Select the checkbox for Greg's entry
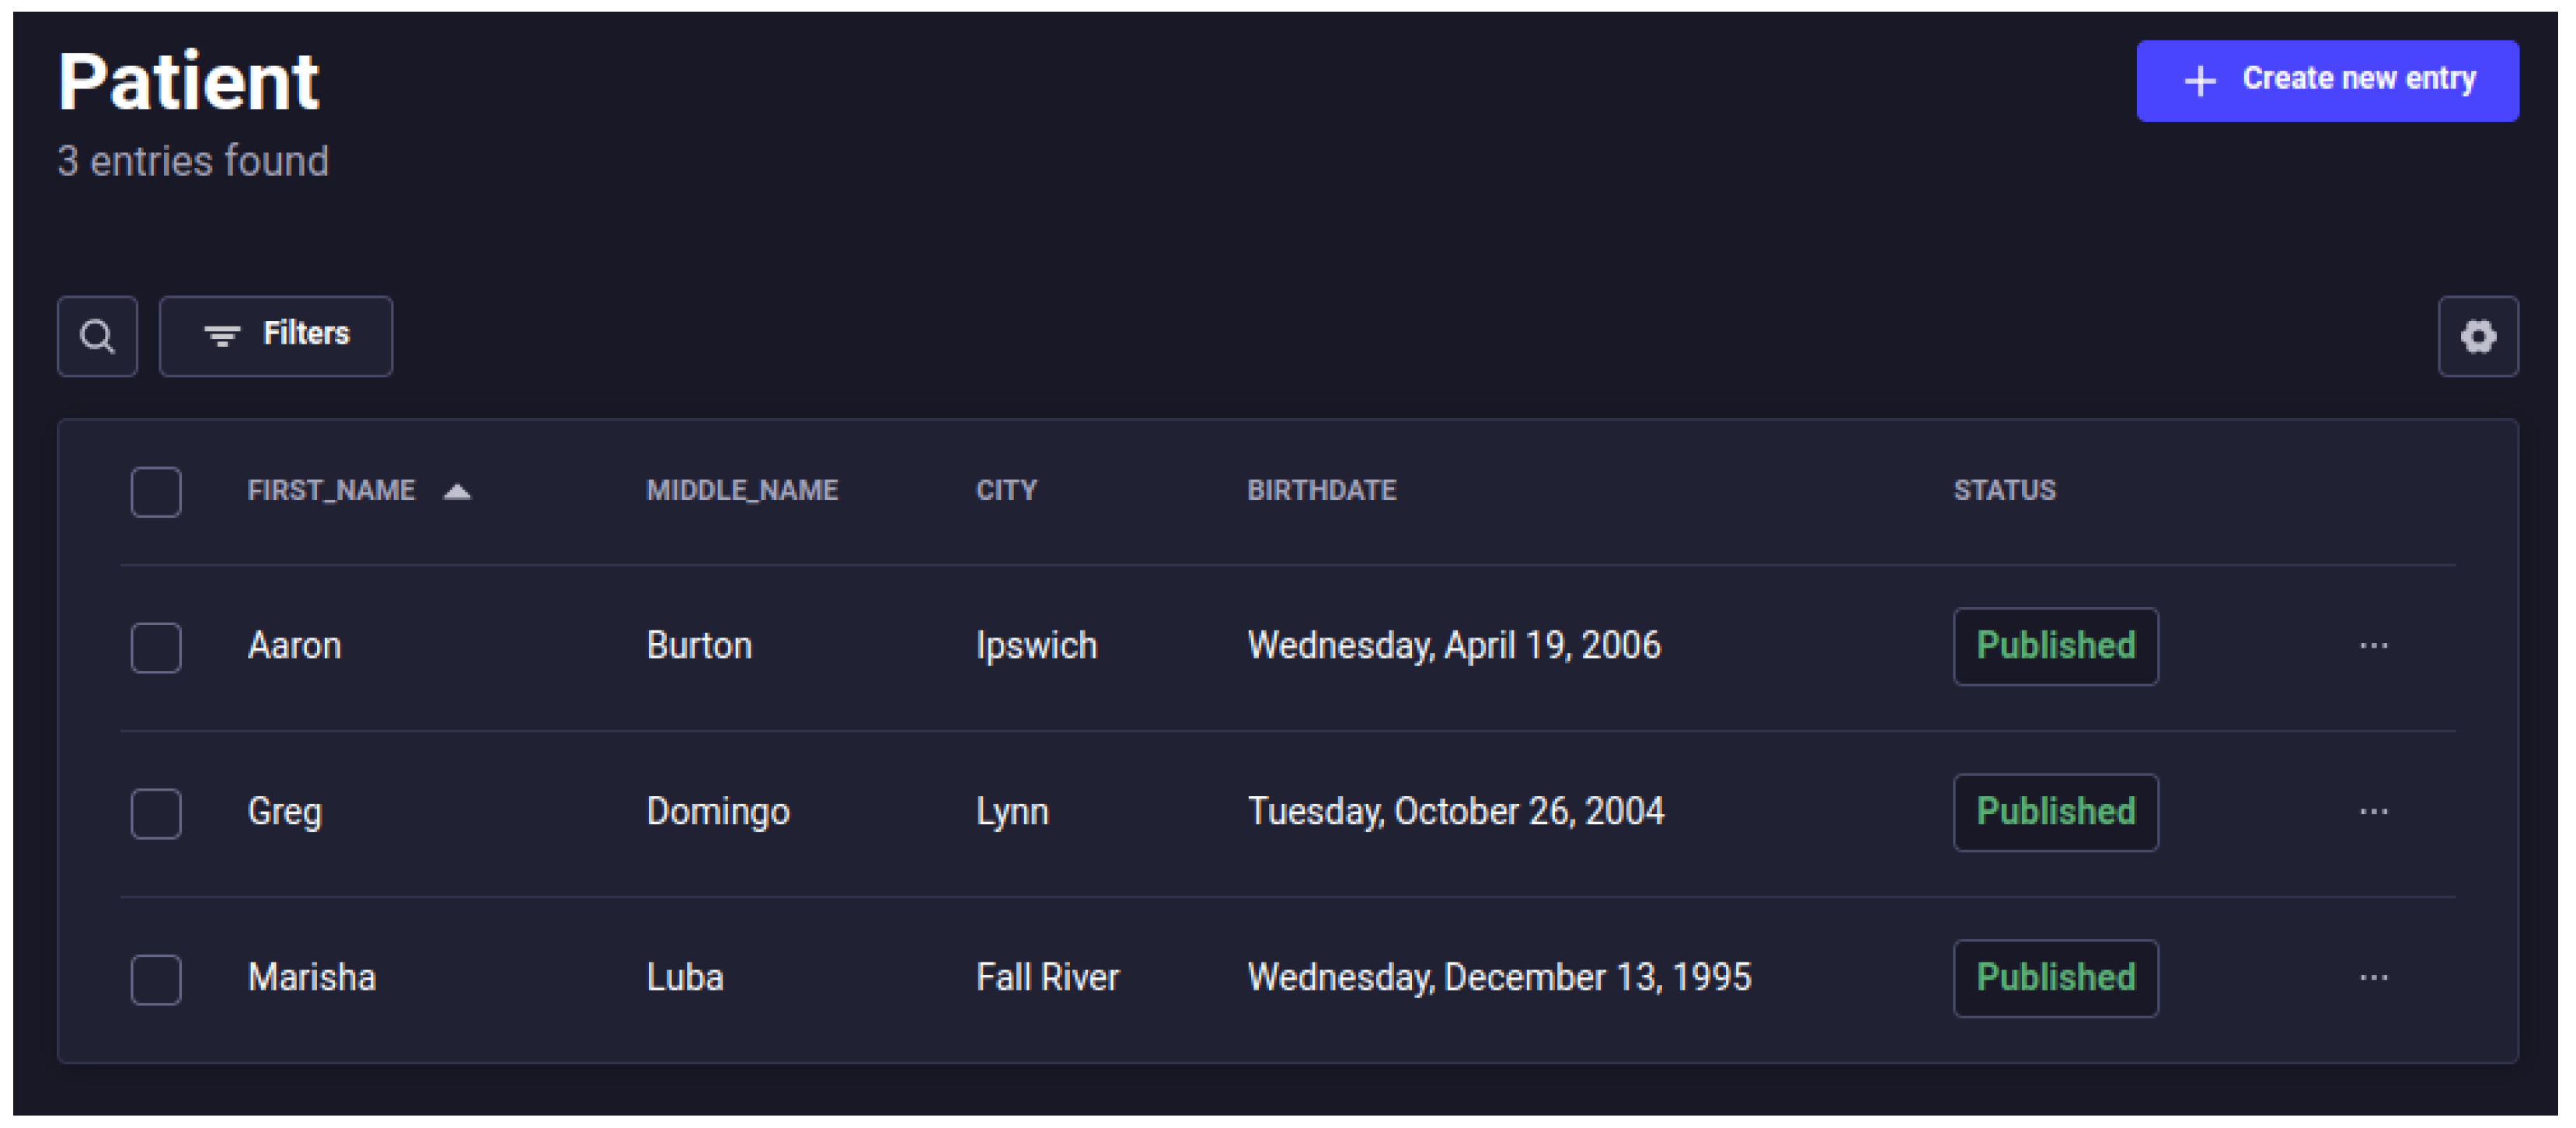 pos(156,814)
